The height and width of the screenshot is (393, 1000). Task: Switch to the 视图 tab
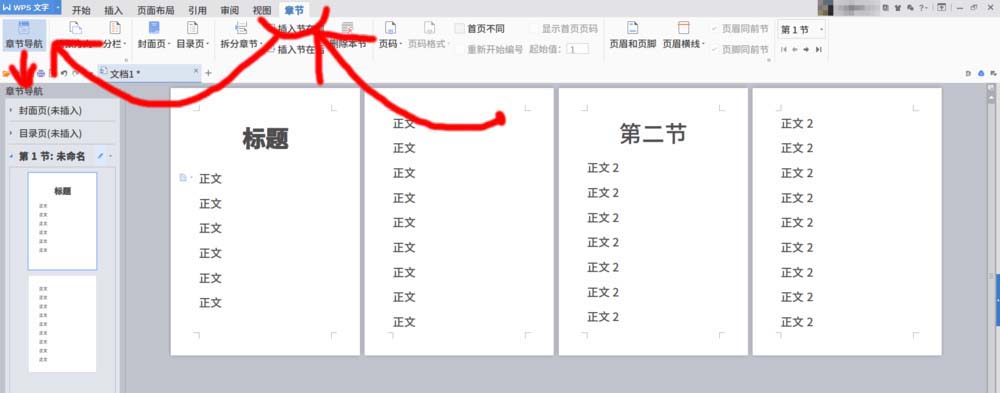(x=261, y=10)
